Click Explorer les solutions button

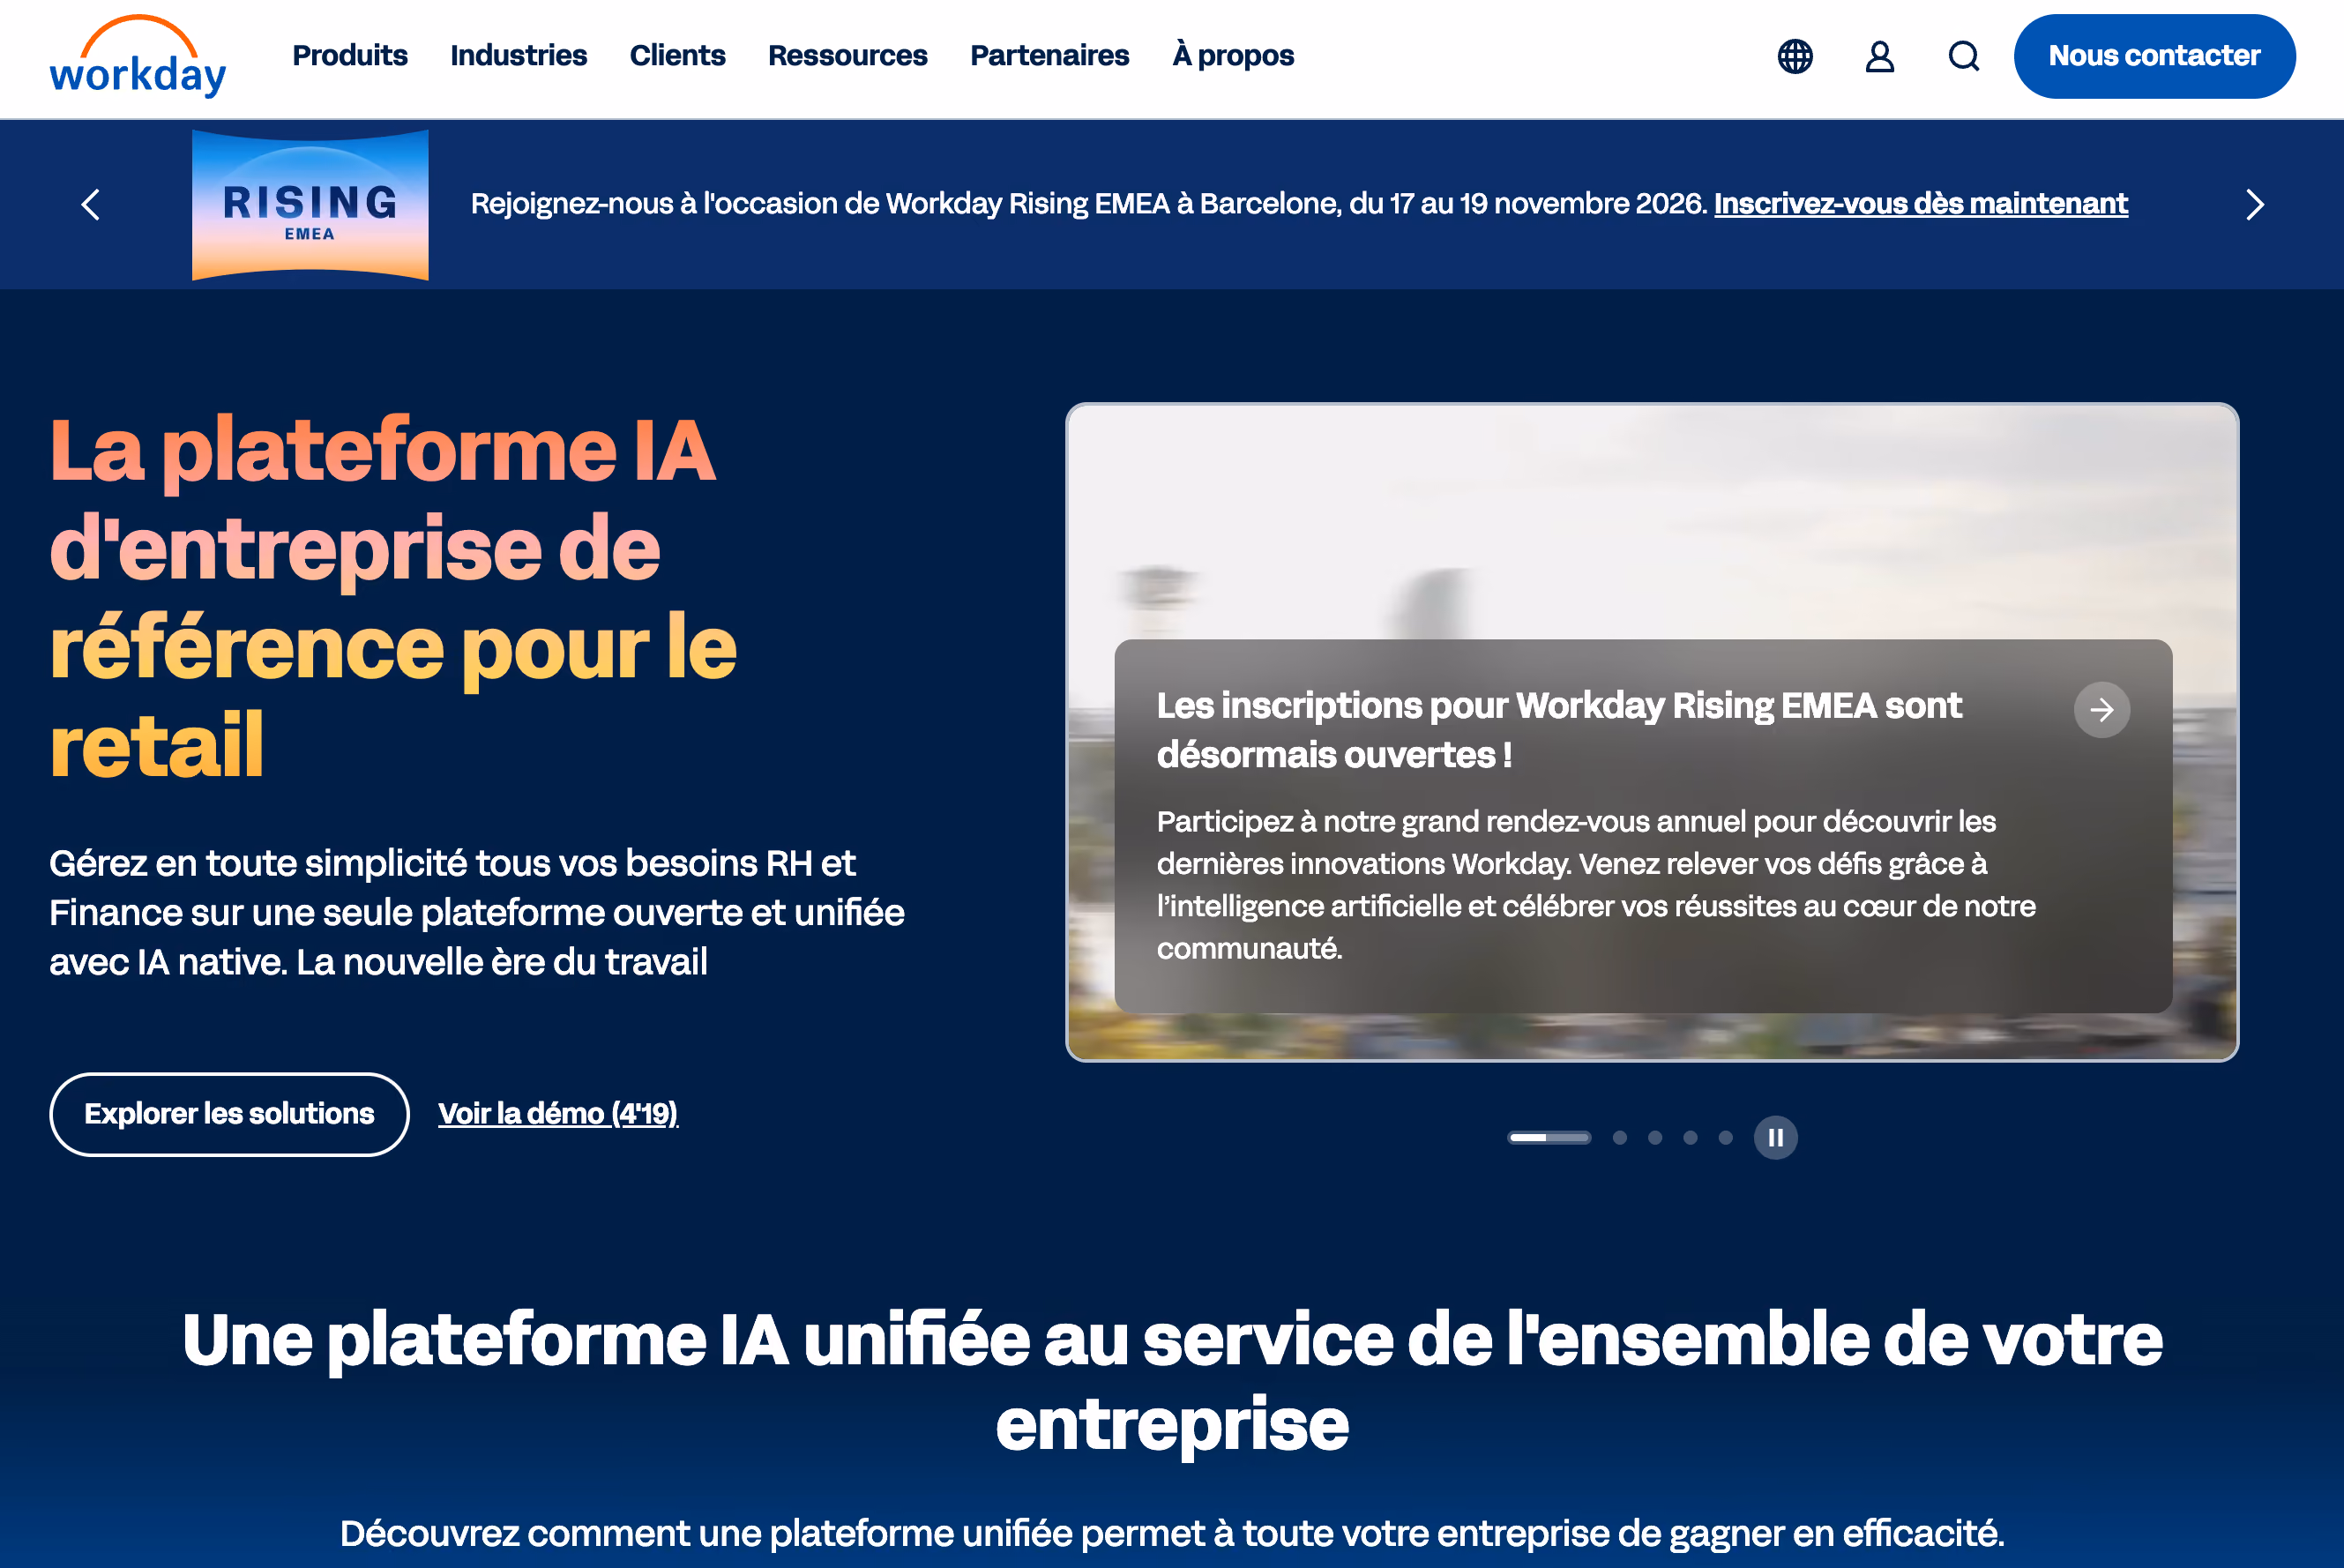pyautogui.click(x=229, y=1114)
